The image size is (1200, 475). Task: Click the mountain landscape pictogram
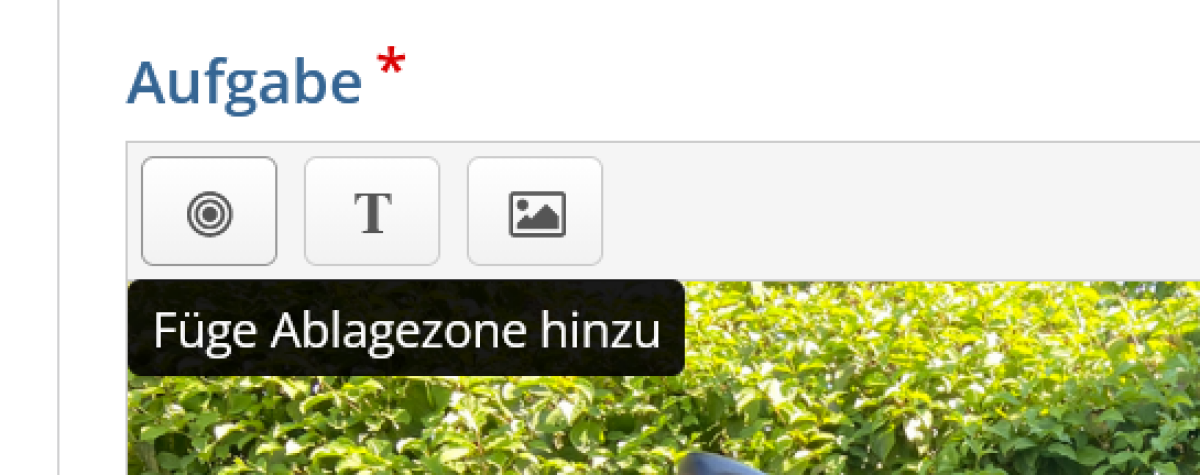[x=536, y=213]
